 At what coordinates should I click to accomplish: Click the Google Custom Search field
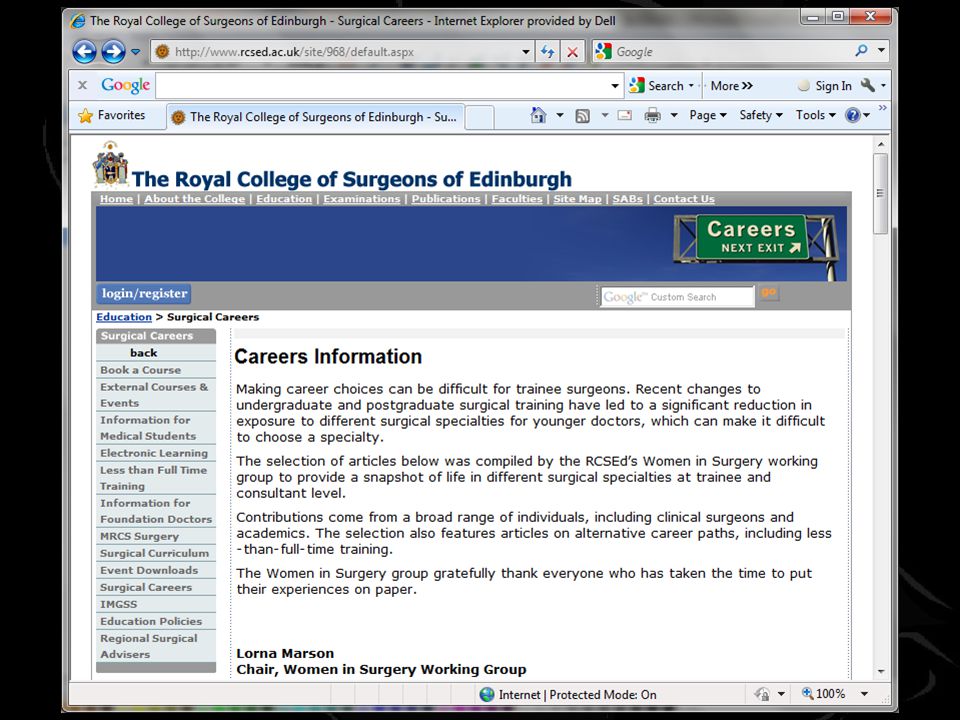click(x=677, y=297)
